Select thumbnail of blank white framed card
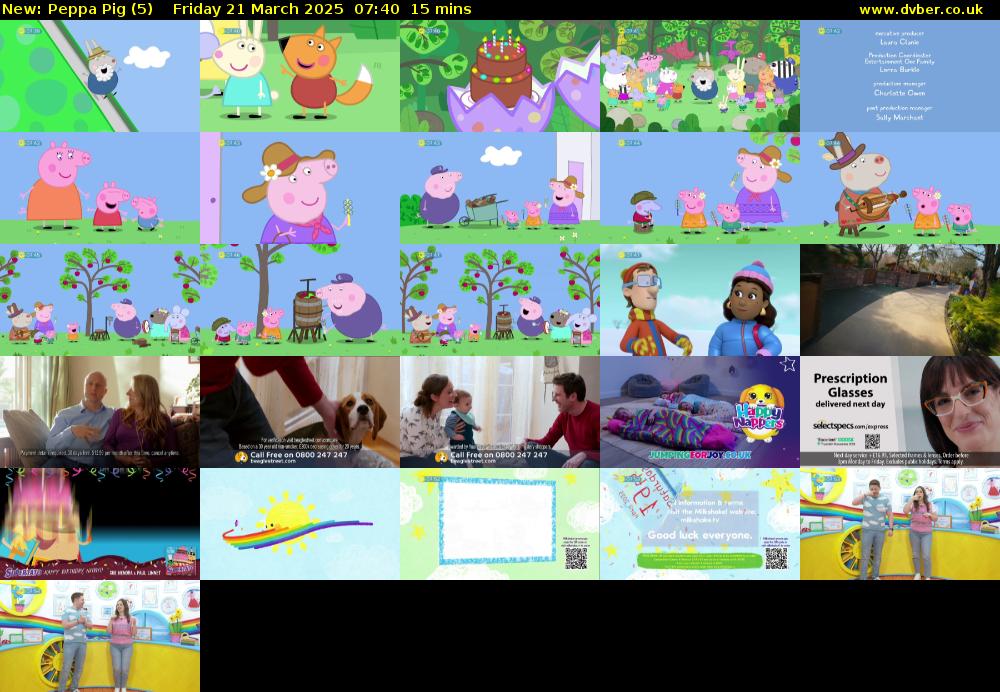The height and width of the screenshot is (692, 1000). pyautogui.click(x=500, y=524)
